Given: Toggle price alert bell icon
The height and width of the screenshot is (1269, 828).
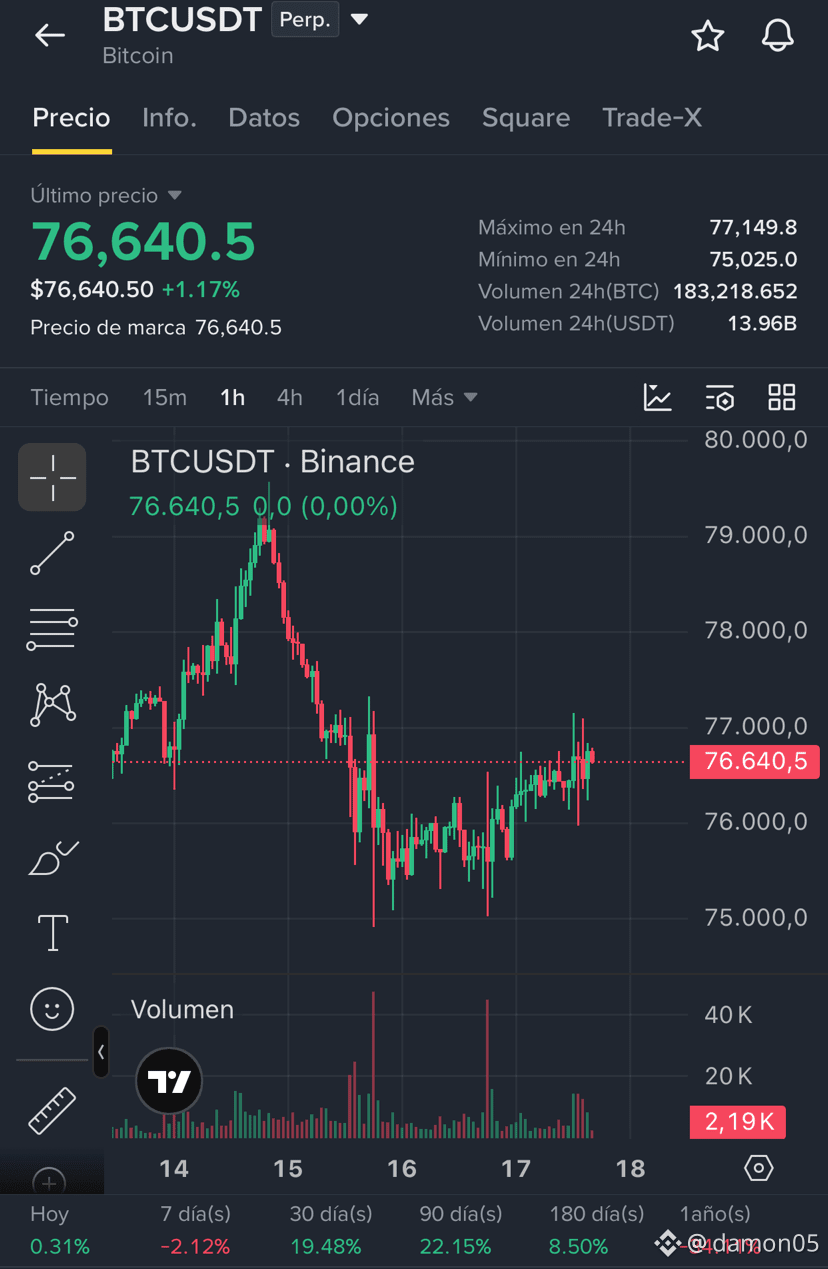Looking at the screenshot, I should 777,36.
